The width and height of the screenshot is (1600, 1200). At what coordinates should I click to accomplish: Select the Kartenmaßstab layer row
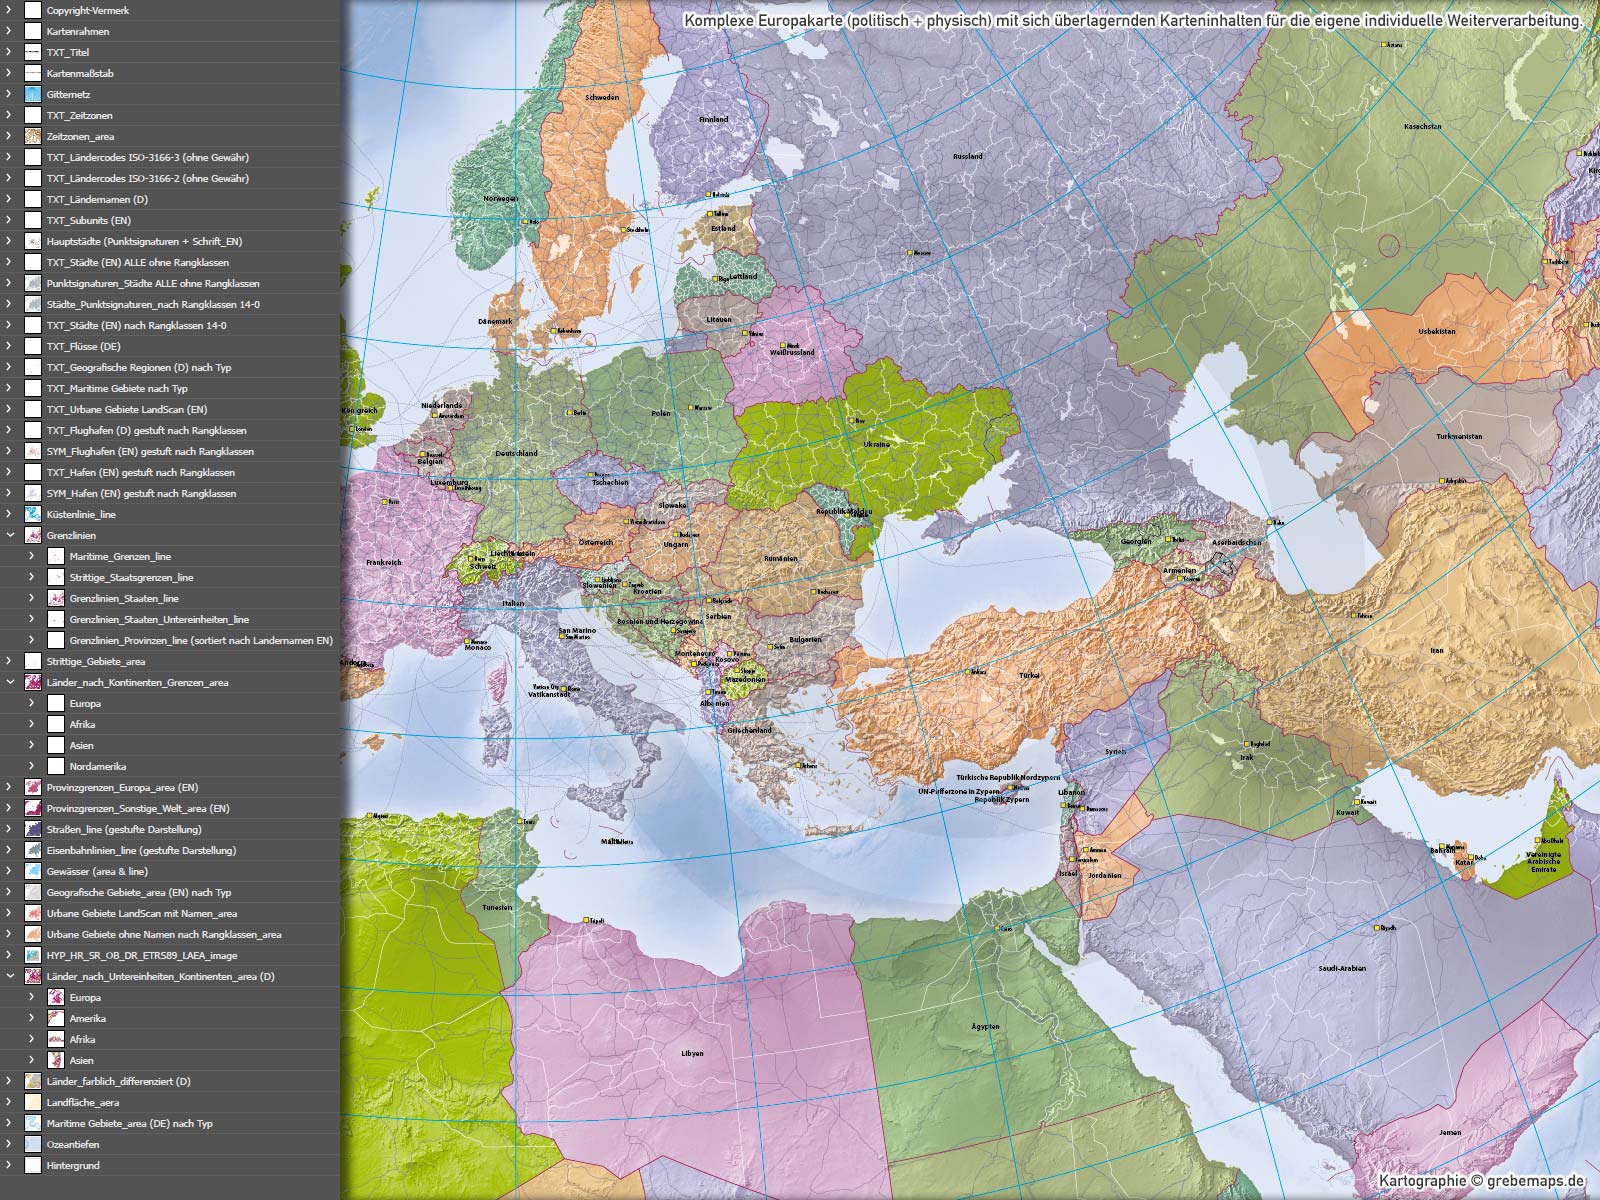(x=80, y=73)
